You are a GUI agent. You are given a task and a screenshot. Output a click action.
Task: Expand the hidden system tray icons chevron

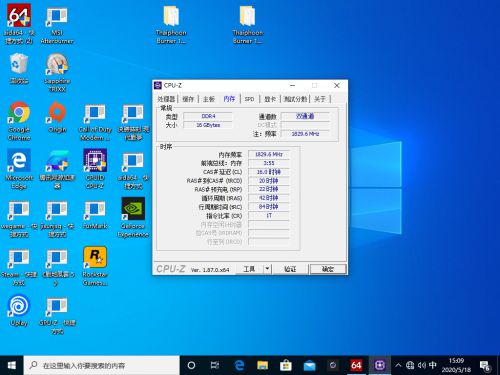tap(398, 365)
